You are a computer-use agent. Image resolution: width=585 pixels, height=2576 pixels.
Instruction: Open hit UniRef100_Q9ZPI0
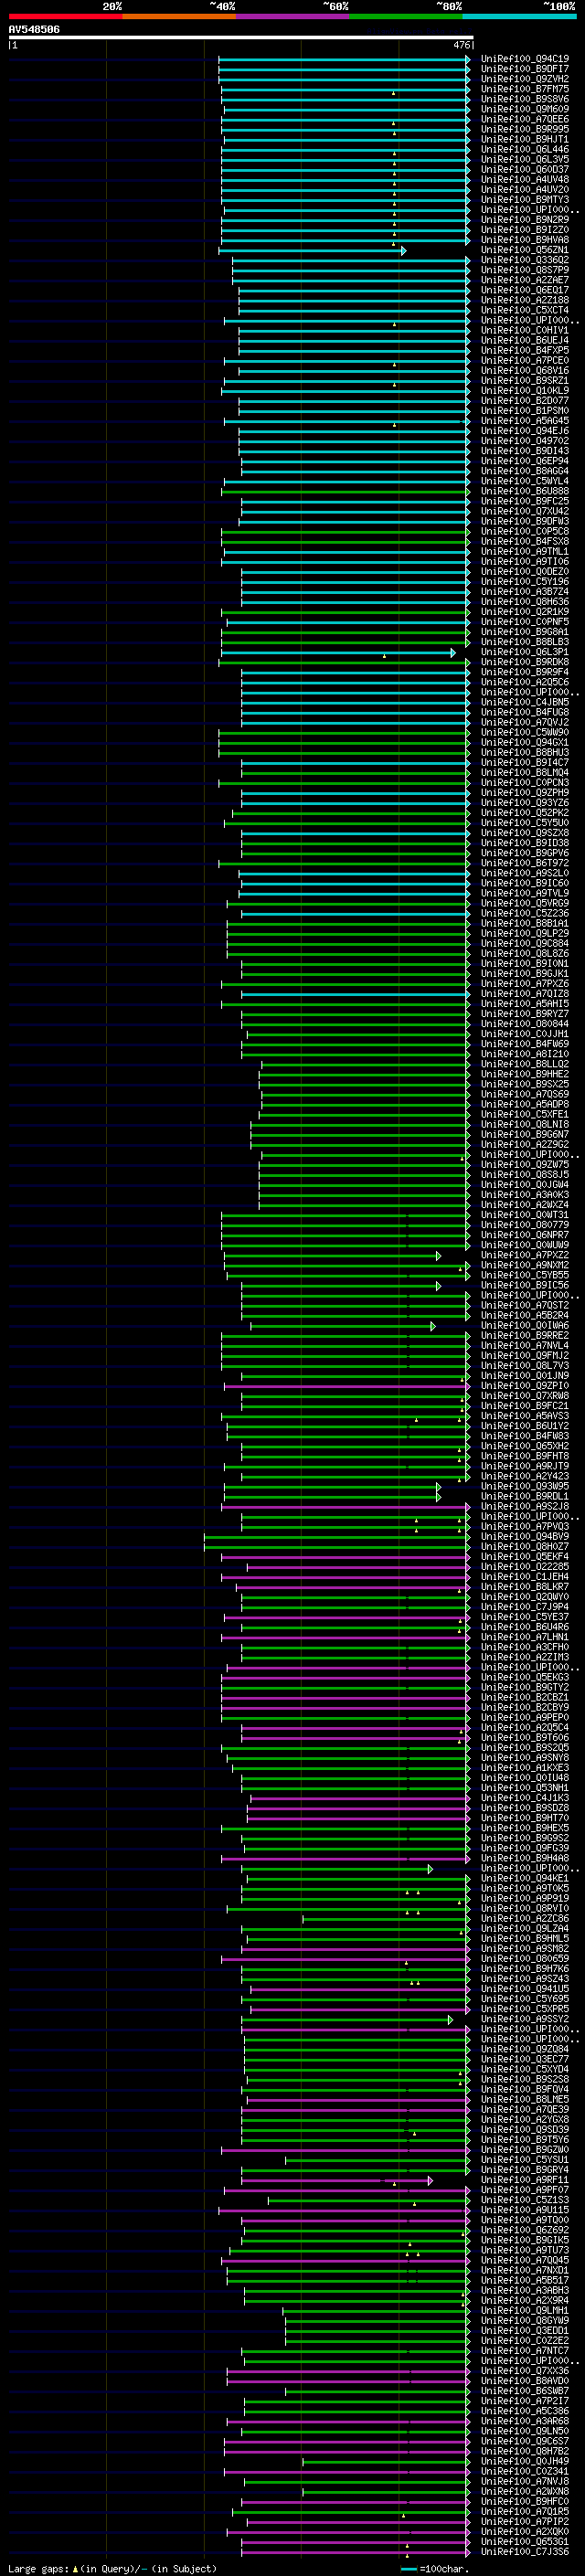click(x=525, y=1386)
